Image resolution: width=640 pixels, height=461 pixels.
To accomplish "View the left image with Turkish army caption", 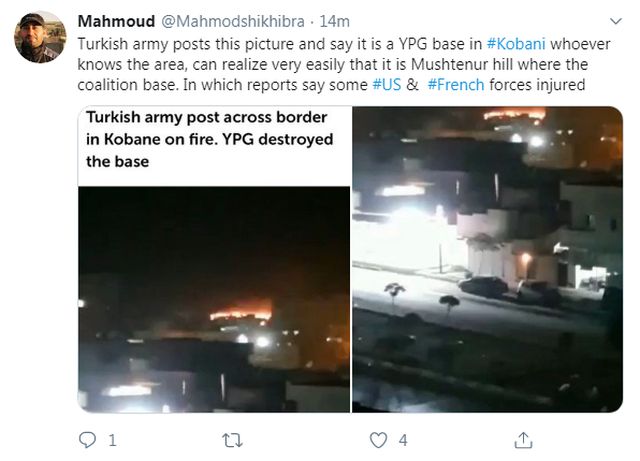I will [x=214, y=259].
